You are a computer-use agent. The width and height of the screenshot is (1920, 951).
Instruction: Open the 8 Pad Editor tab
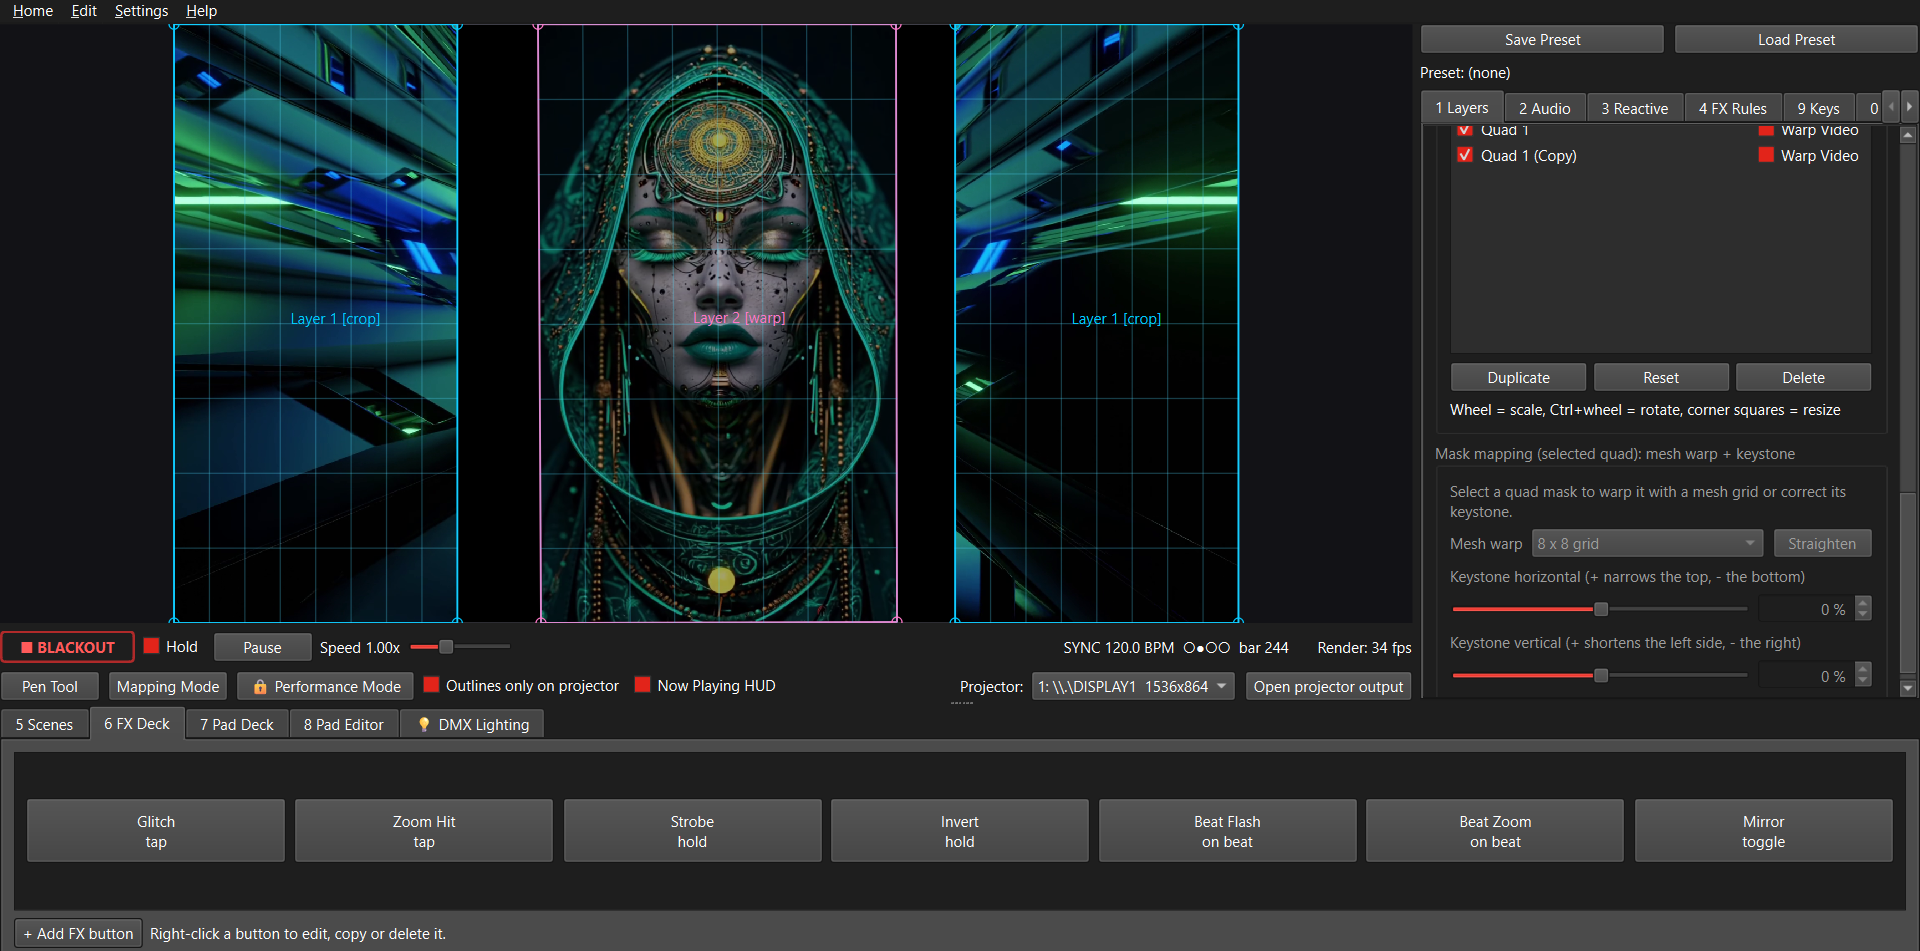click(x=343, y=724)
